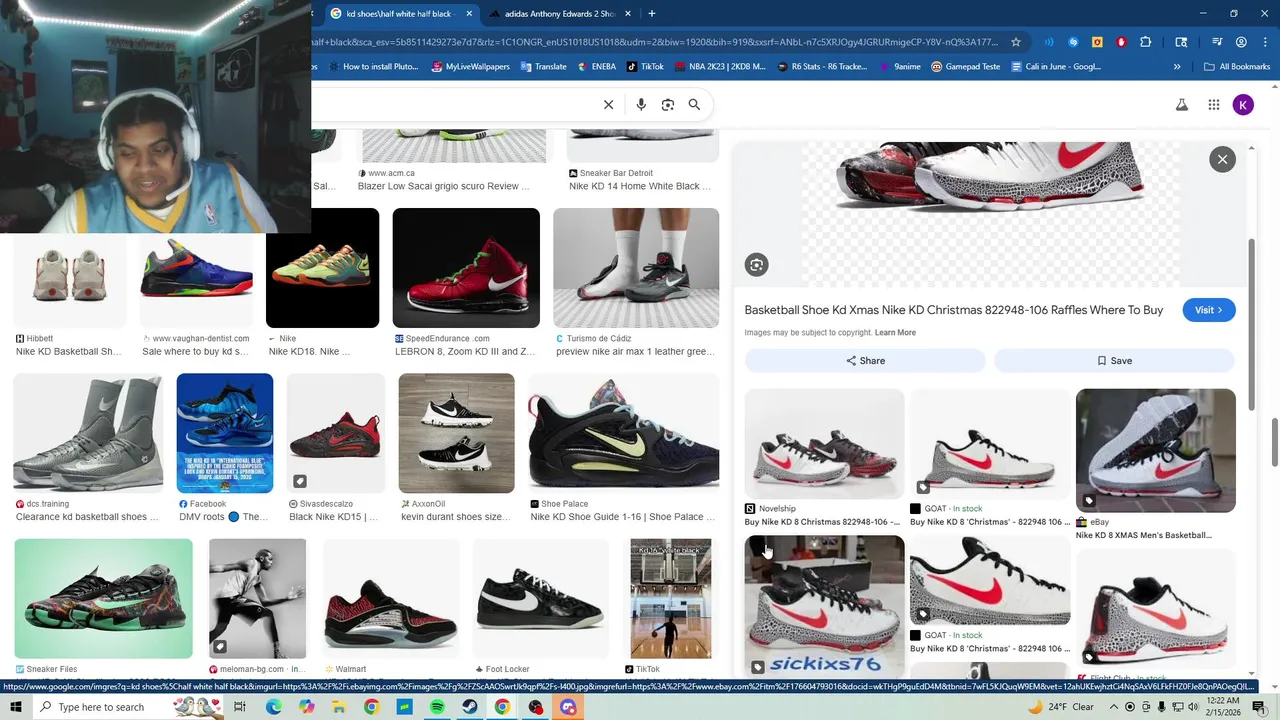Screen dimensions: 1280x720
Task: Open the Google account avatar K
Action: tap(1243, 105)
